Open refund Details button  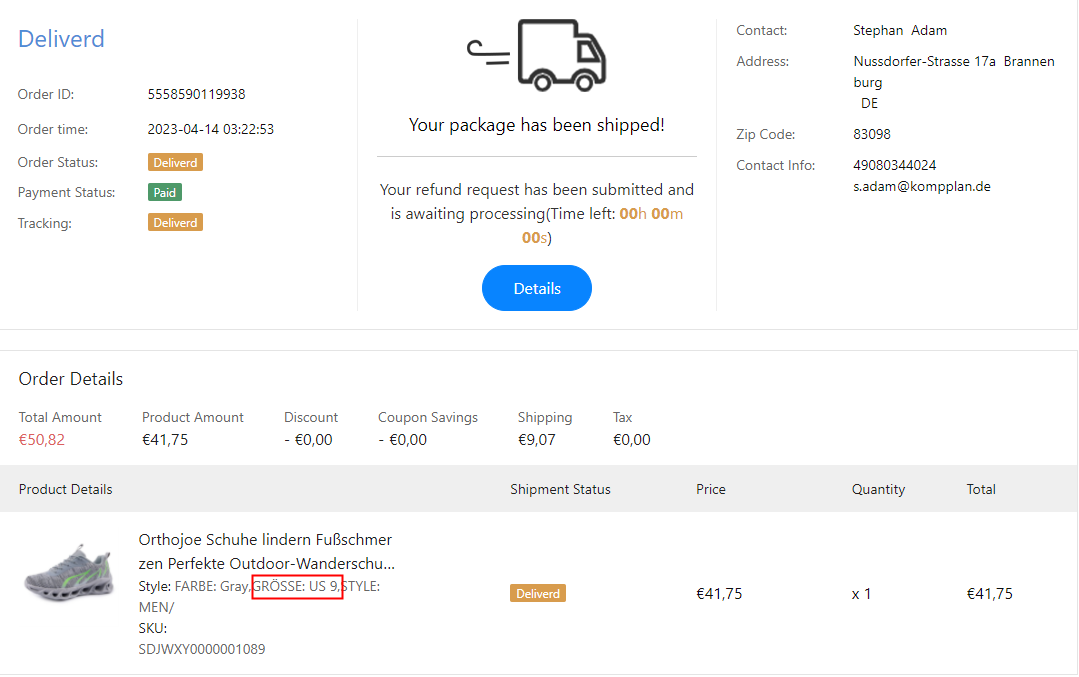537,288
